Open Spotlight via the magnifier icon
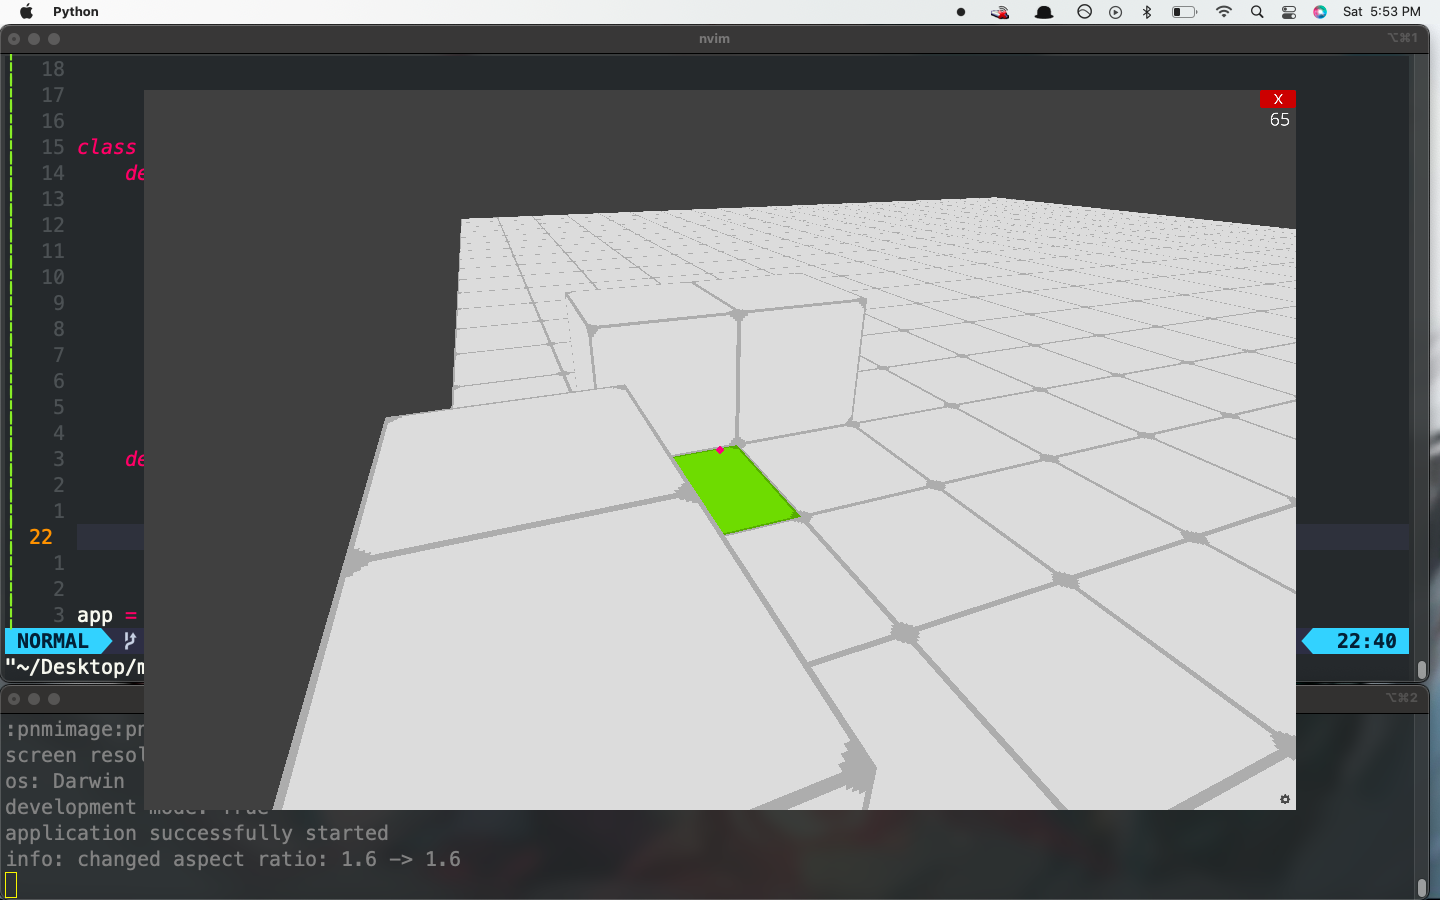1440x900 pixels. [1255, 12]
